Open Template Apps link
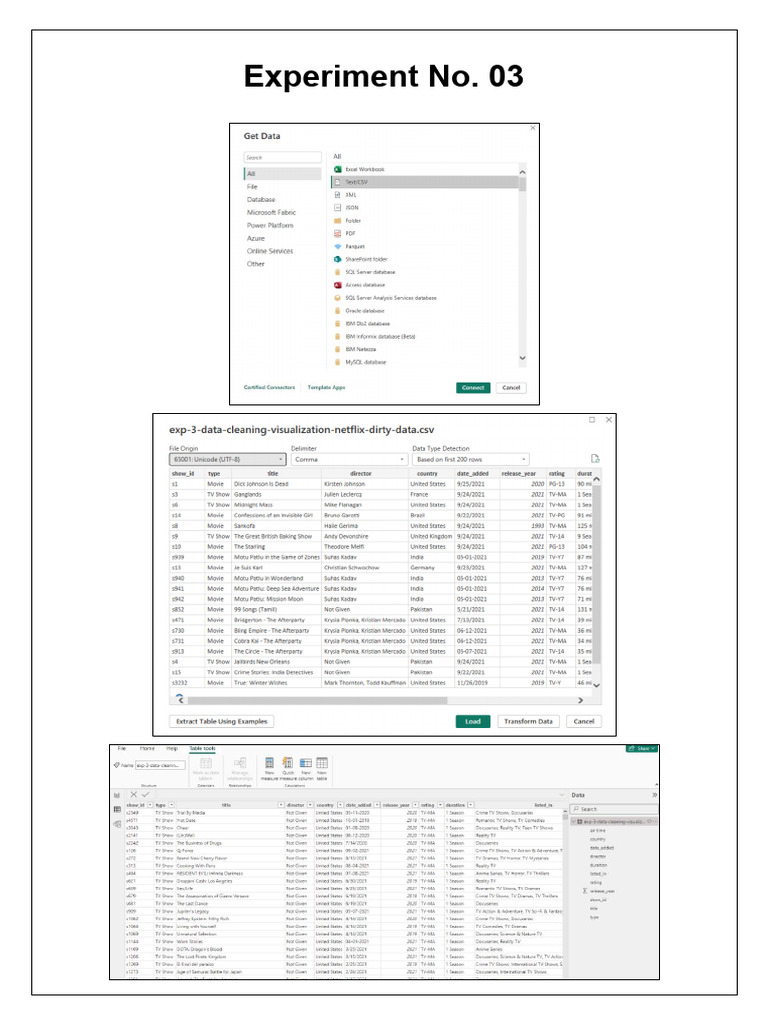The image size is (768, 1024). (x=327, y=387)
